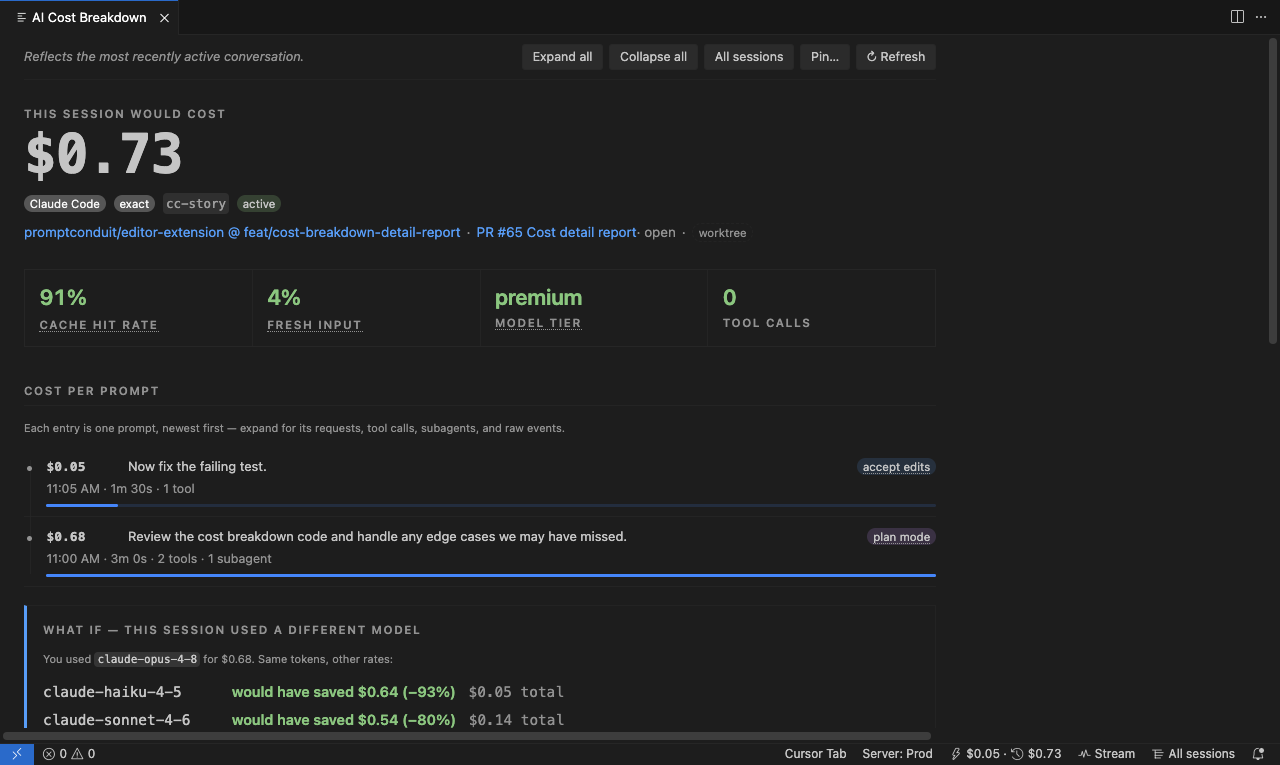
Task: Click '11:05 AM · 1m 30s · 1 tool' details
Action: (x=120, y=489)
